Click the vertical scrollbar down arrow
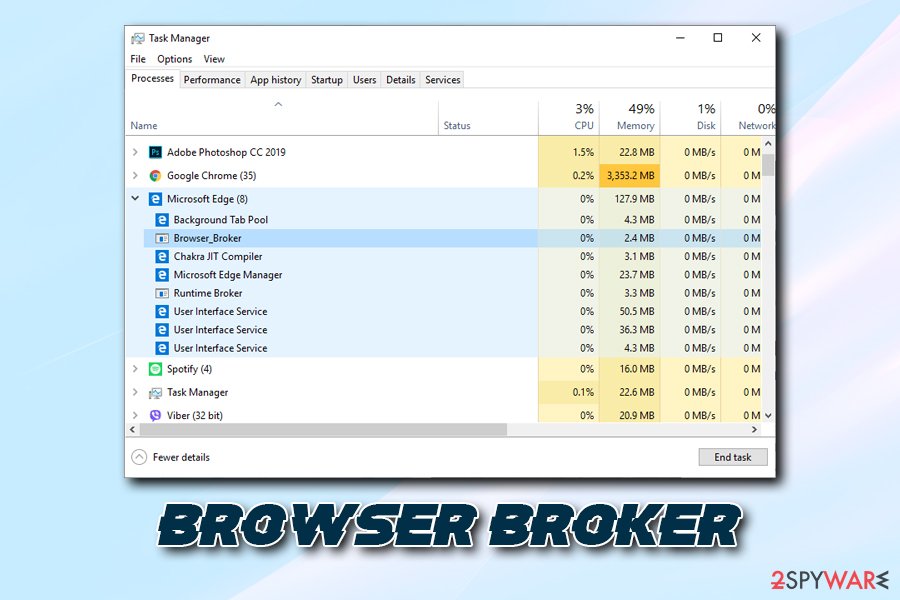The height and width of the screenshot is (600, 900). point(768,415)
